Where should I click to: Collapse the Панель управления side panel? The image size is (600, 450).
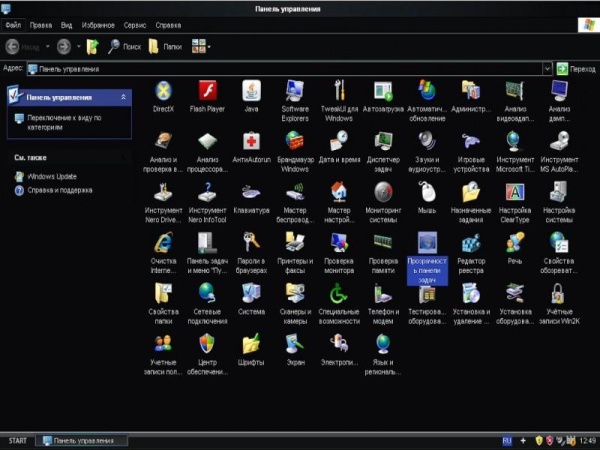[x=123, y=97]
